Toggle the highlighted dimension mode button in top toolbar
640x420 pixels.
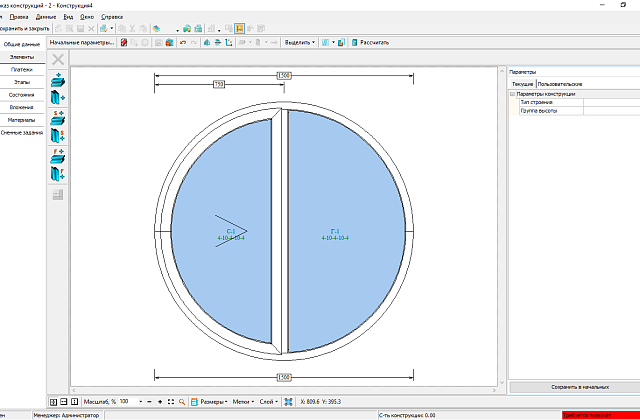coord(240,29)
